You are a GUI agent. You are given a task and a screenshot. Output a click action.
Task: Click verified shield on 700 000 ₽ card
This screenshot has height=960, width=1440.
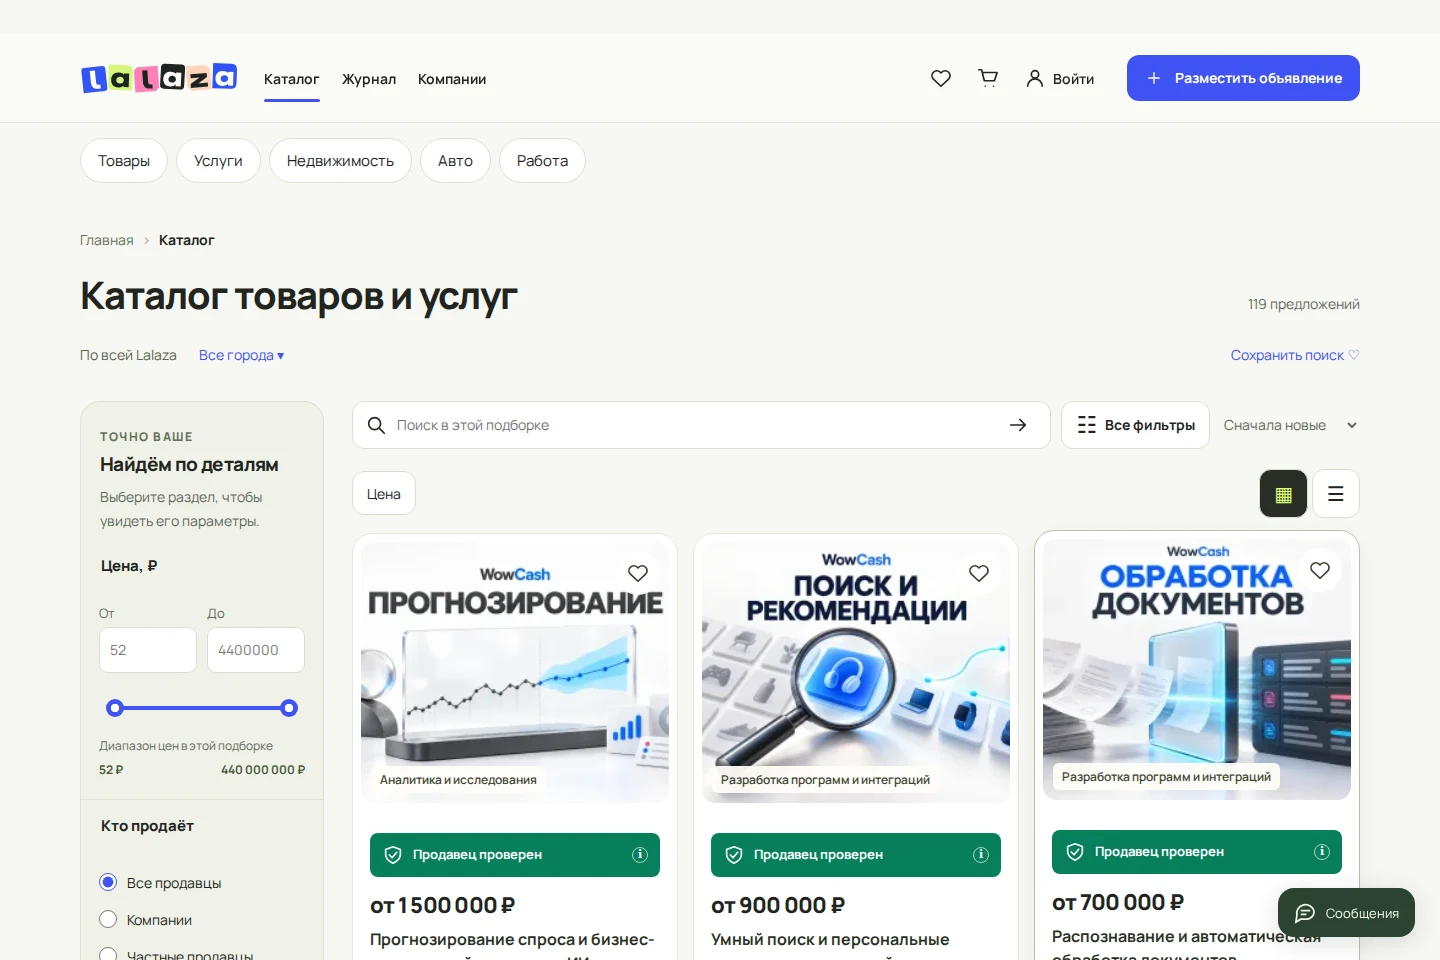click(x=1075, y=852)
